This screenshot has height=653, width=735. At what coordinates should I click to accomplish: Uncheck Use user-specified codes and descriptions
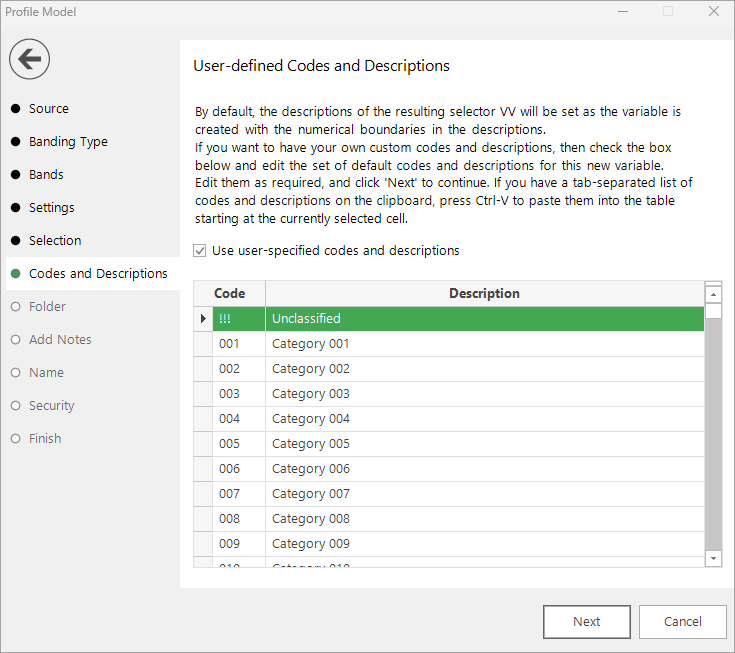pos(200,251)
